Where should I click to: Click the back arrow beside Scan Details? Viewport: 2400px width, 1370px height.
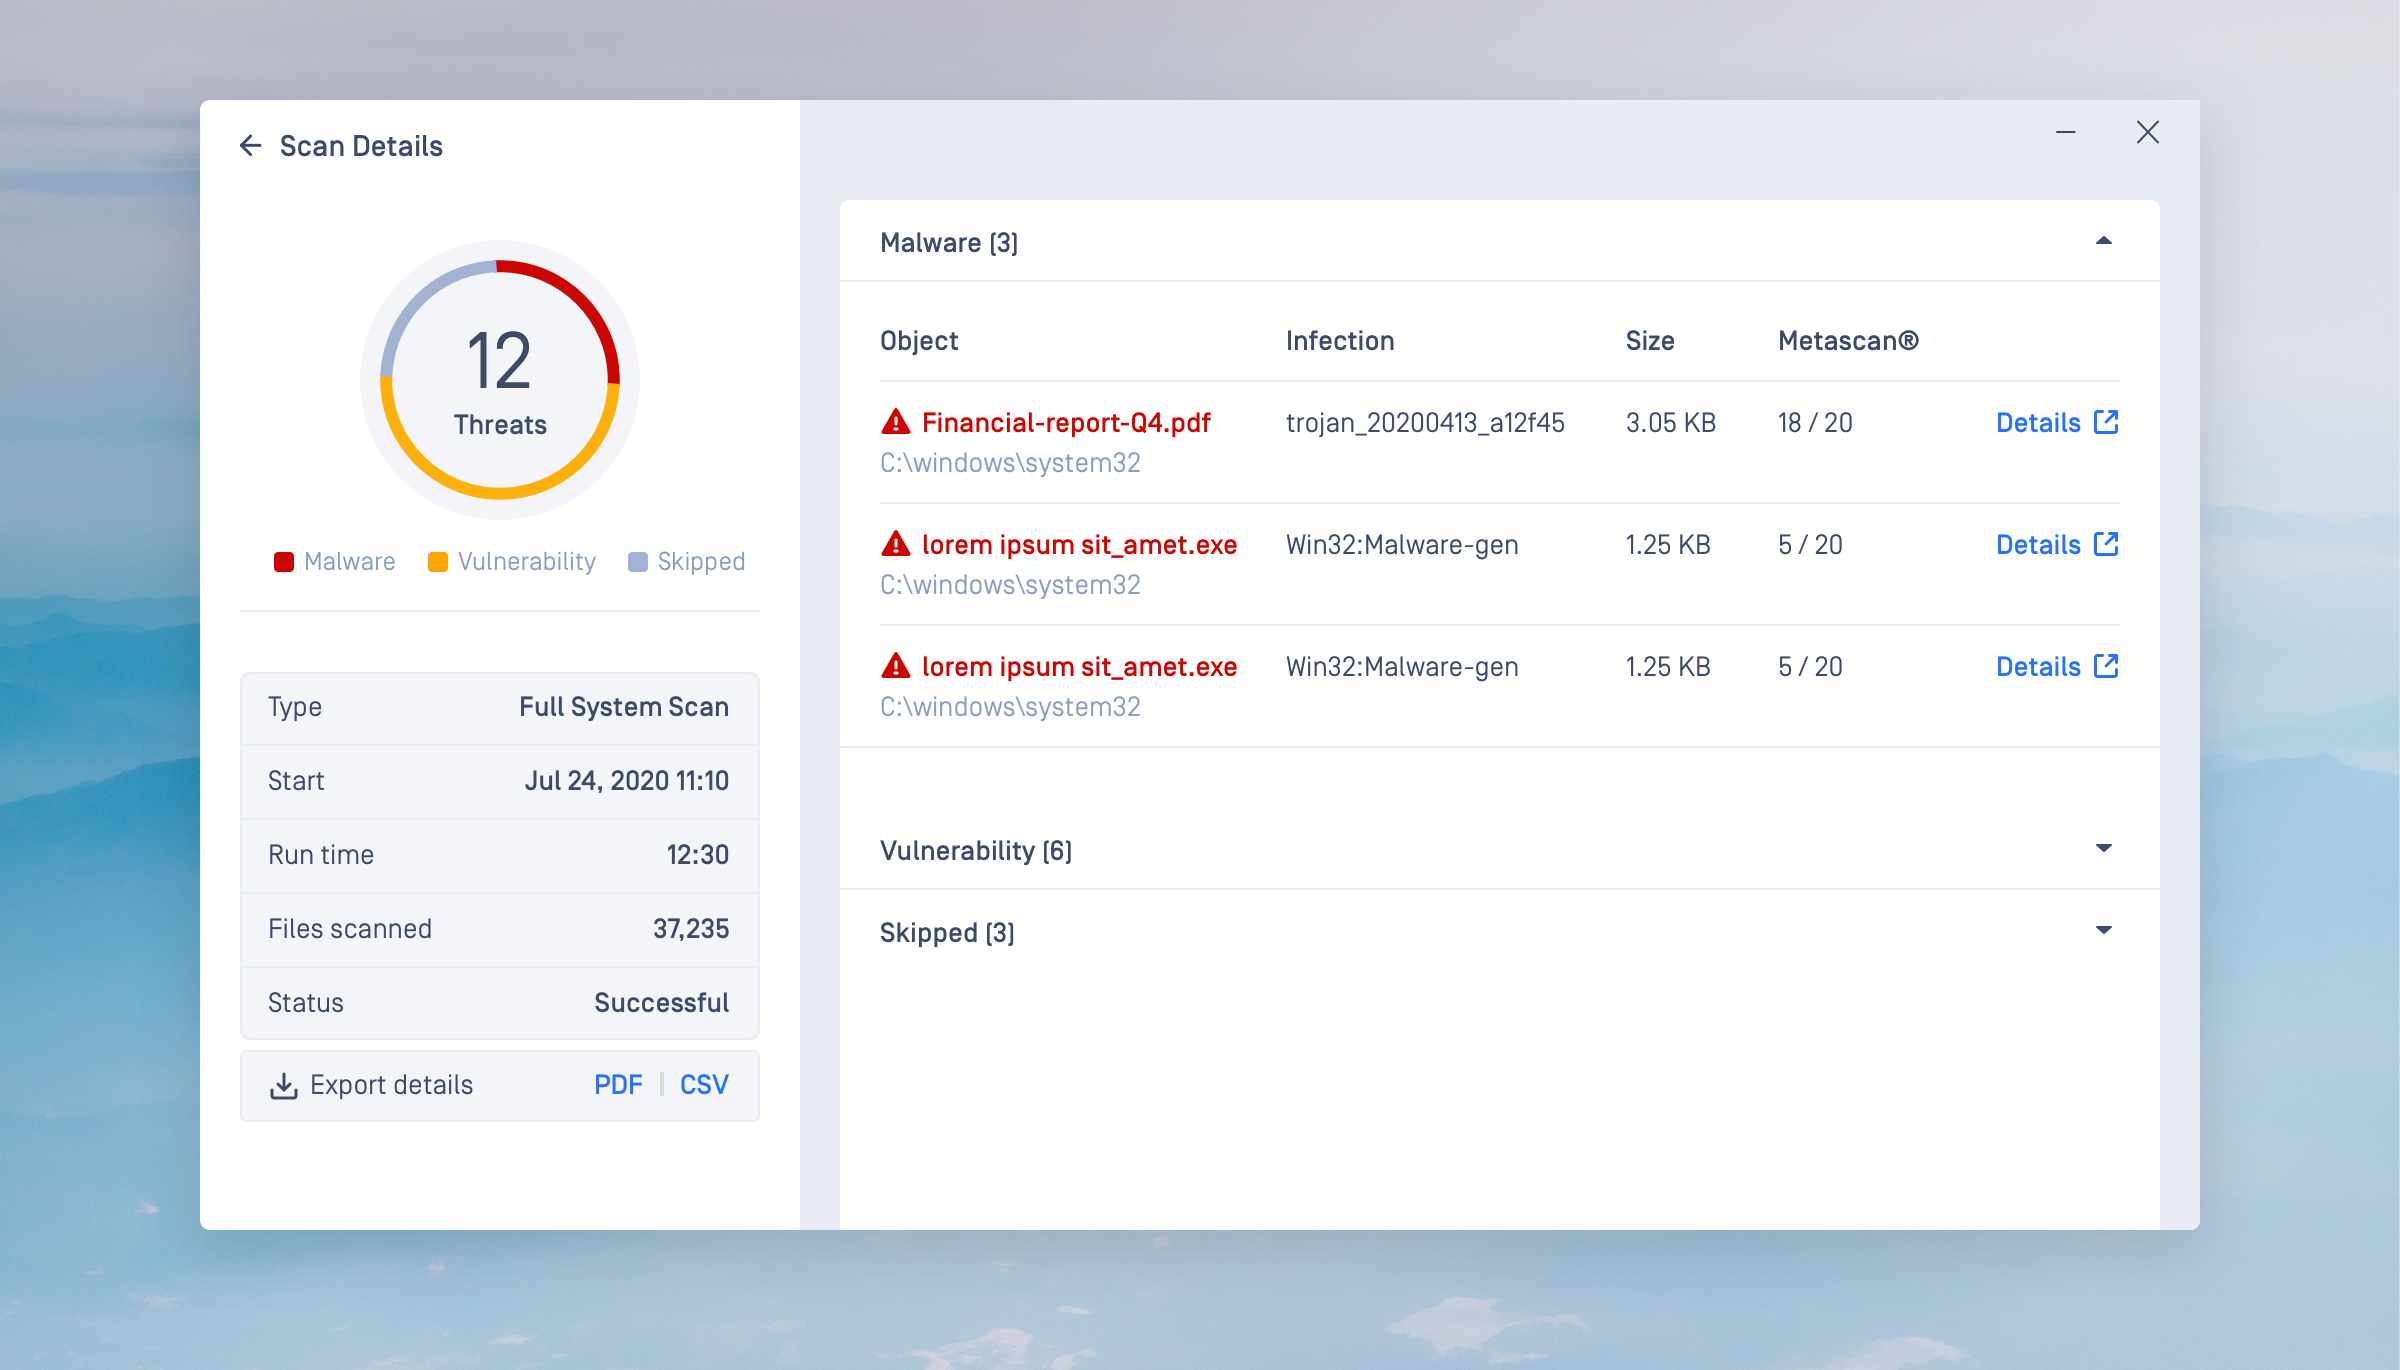[250, 146]
